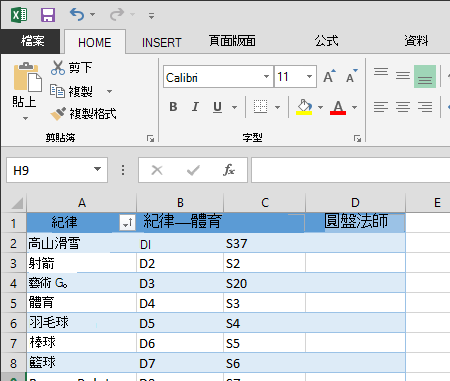Open the font size 11 dropdown
The width and height of the screenshot is (450, 381).
309,77
